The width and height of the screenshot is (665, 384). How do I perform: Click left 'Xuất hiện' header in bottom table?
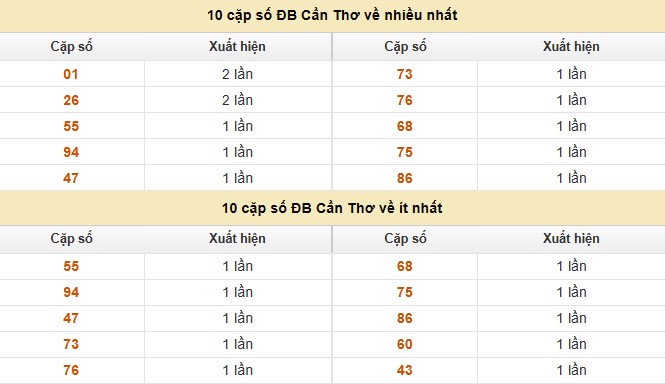point(237,238)
